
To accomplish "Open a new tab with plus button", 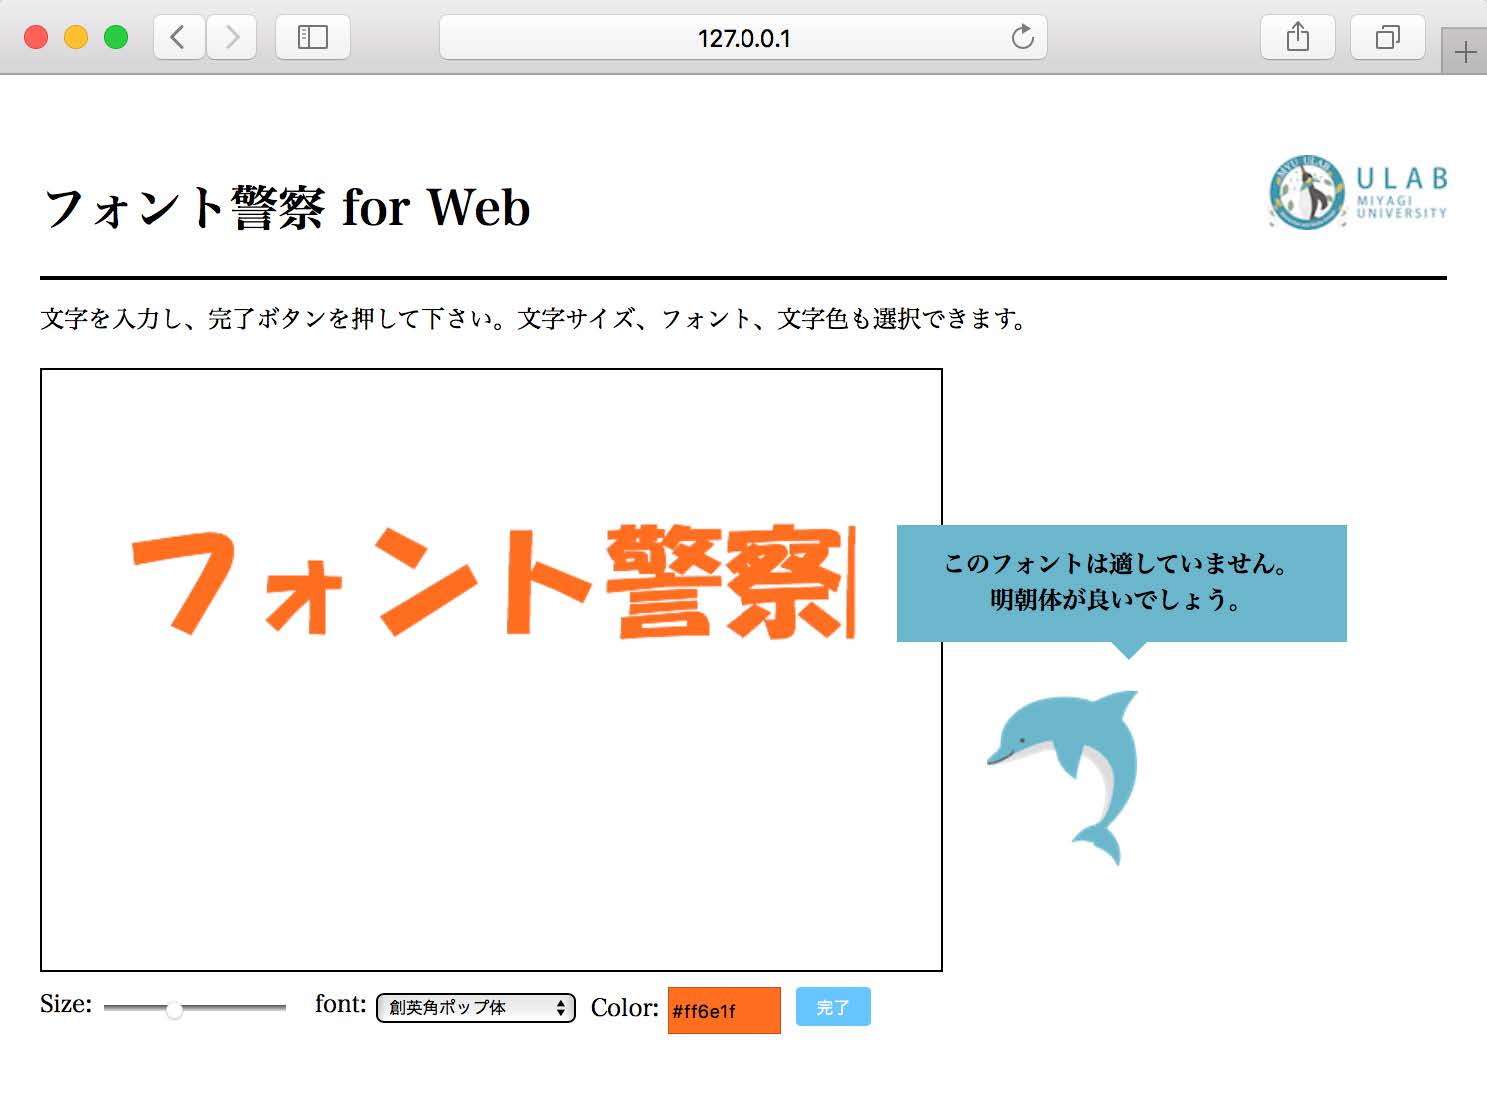I will pyautogui.click(x=1465, y=52).
